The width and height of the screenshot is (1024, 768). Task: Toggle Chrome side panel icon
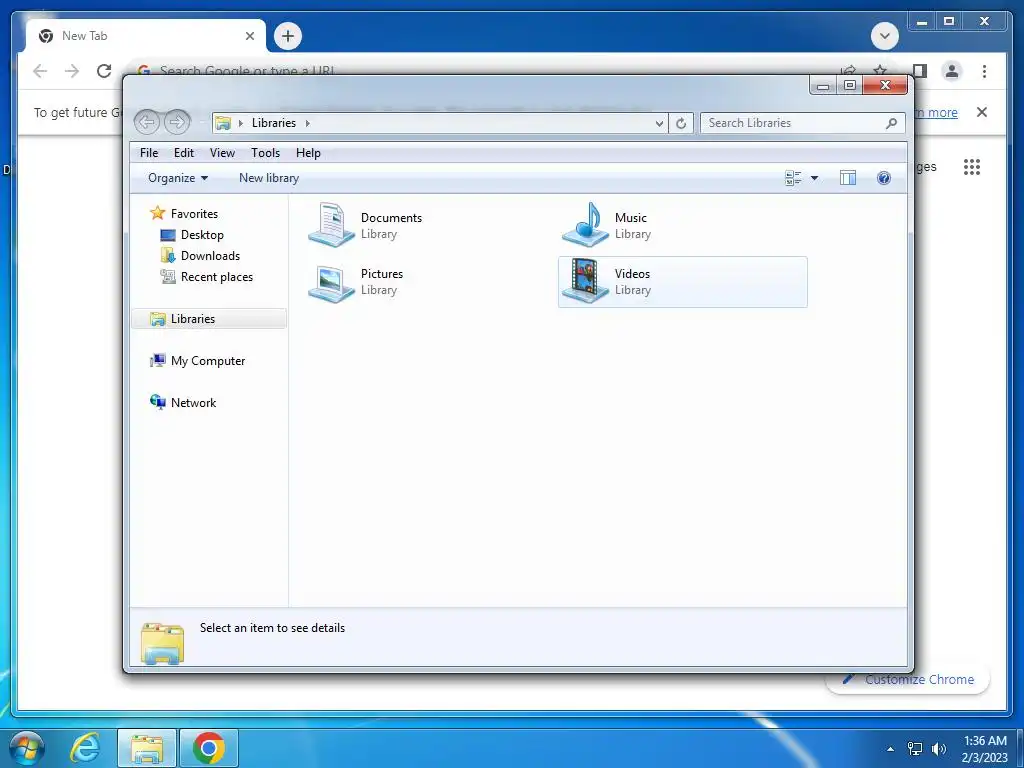tap(920, 71)
